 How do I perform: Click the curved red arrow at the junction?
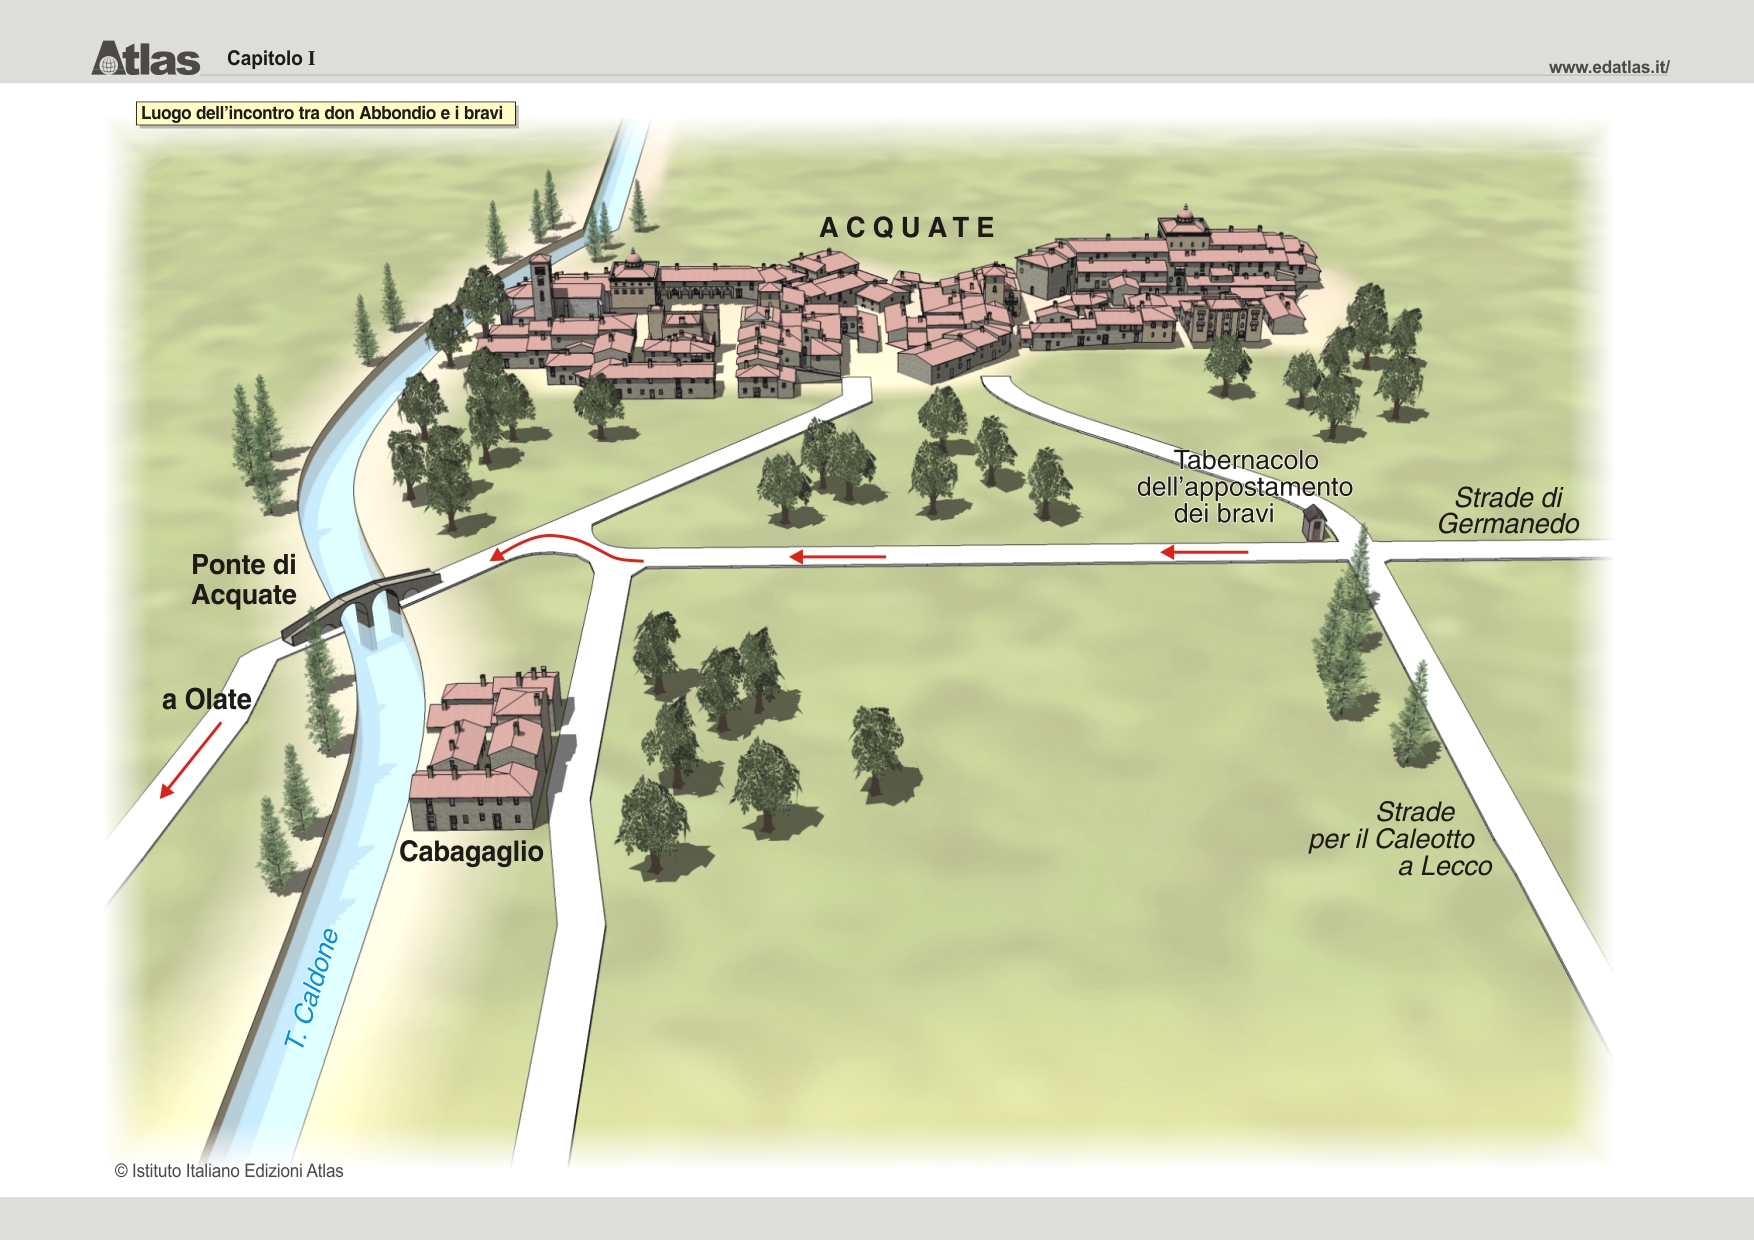565,546
